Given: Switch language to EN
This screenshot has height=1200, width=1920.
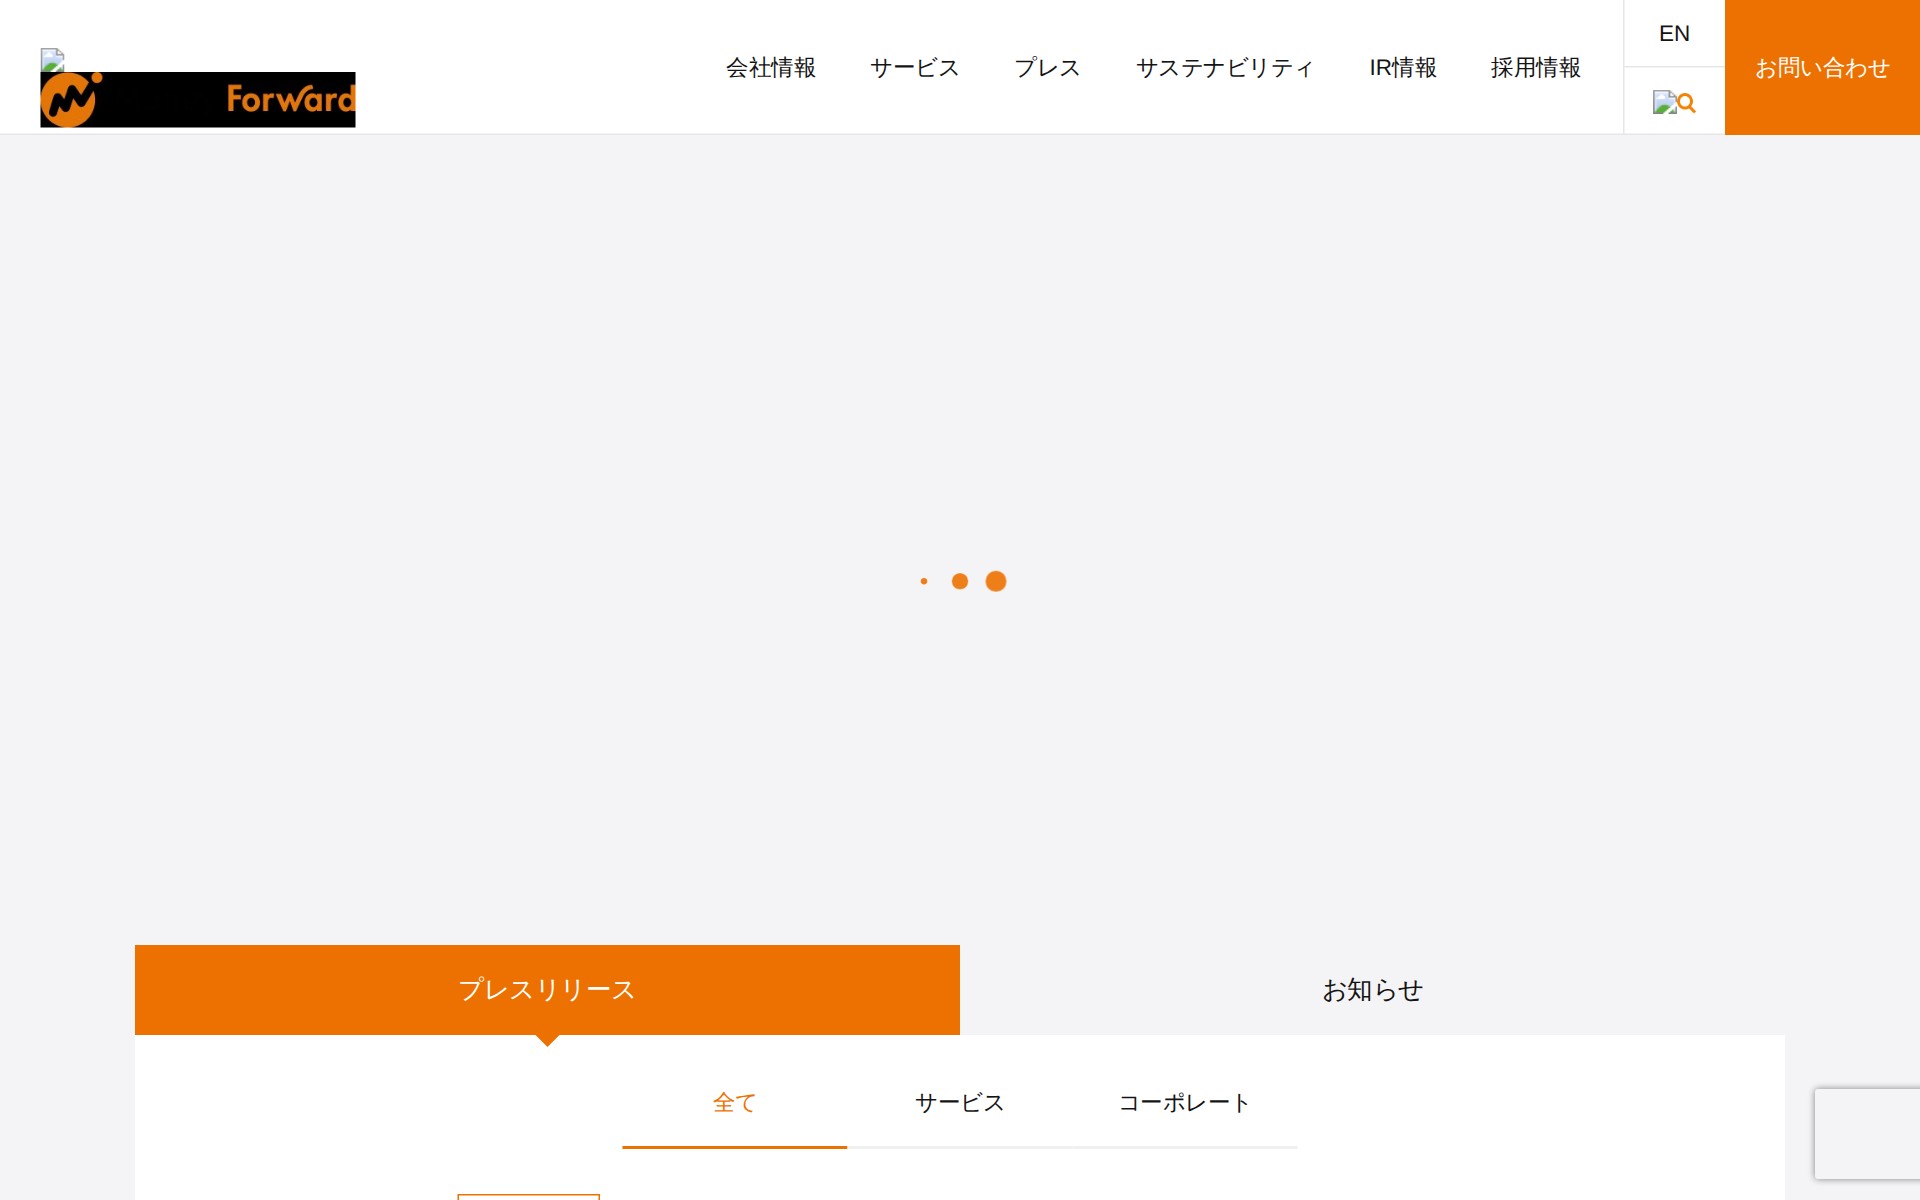Looking at the screenshot, I should 1674,33.
